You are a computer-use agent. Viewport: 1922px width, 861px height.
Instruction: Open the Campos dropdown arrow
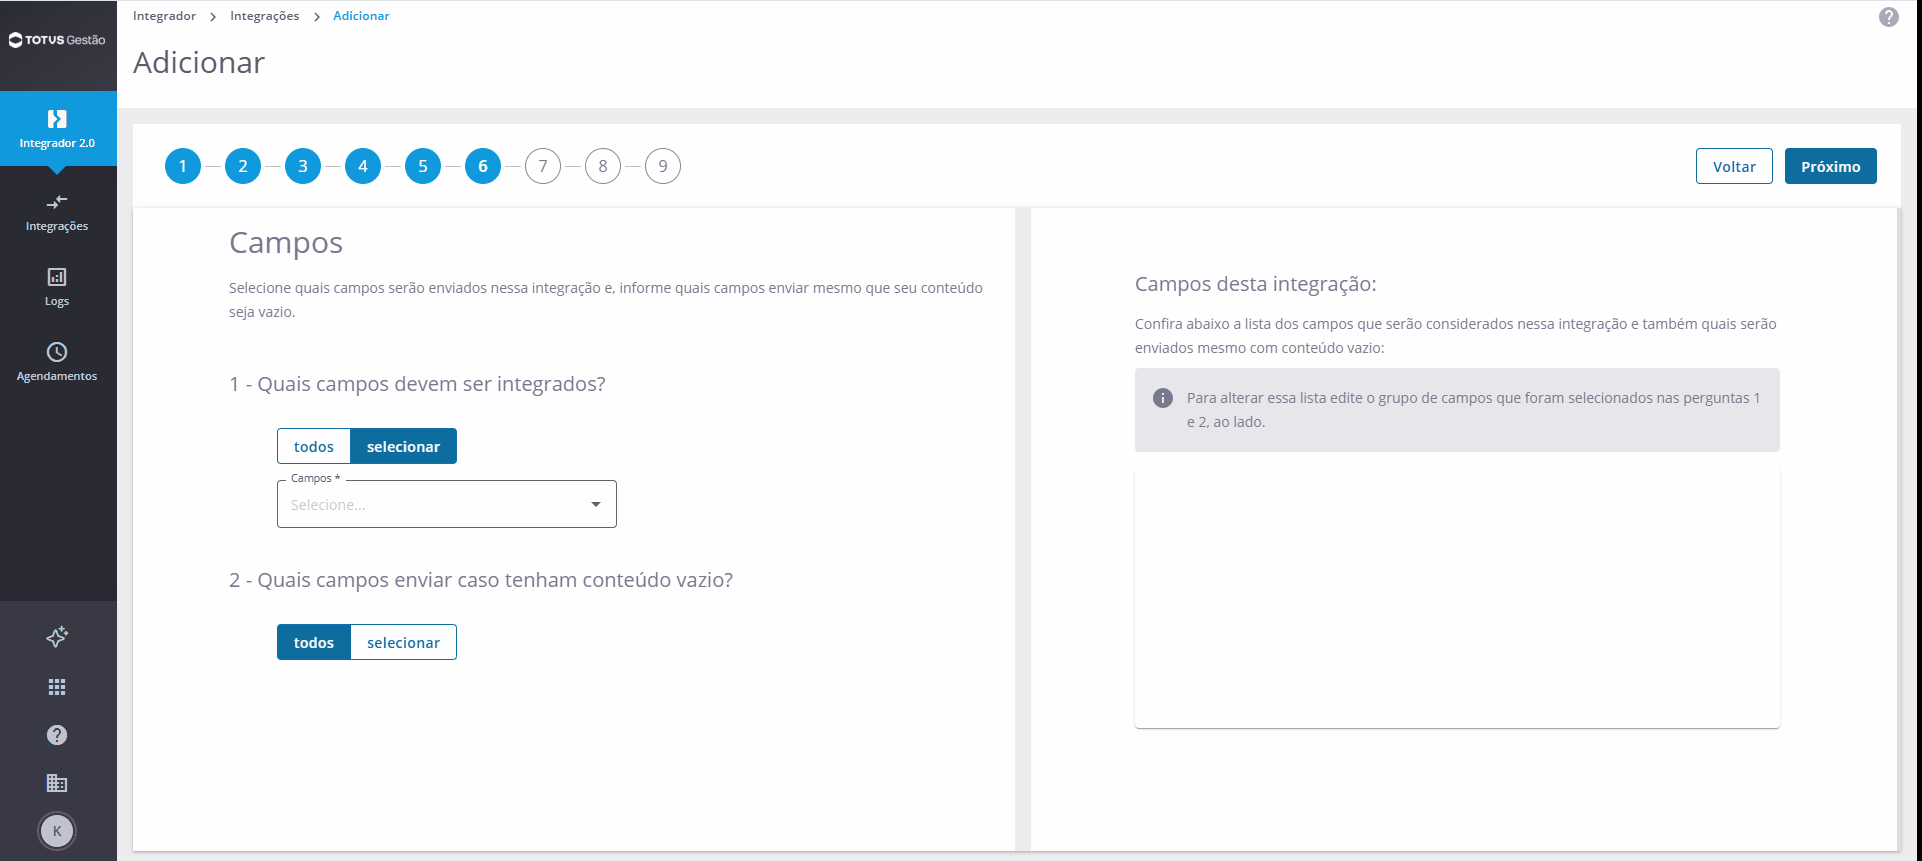click(596, 504)
